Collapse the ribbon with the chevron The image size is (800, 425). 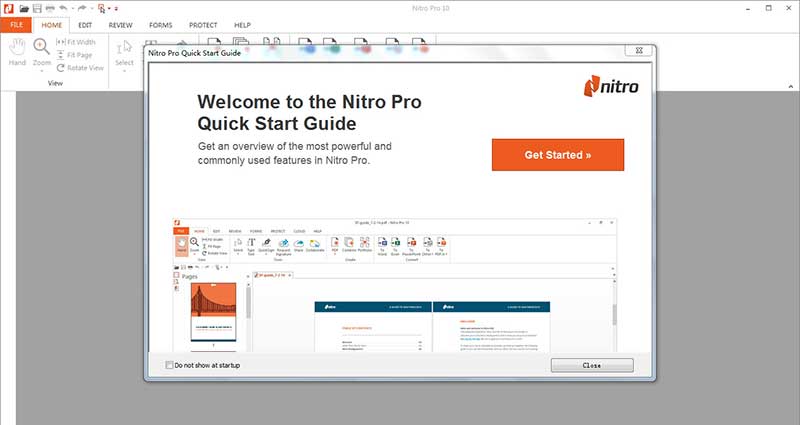click(x=791, y=86)
